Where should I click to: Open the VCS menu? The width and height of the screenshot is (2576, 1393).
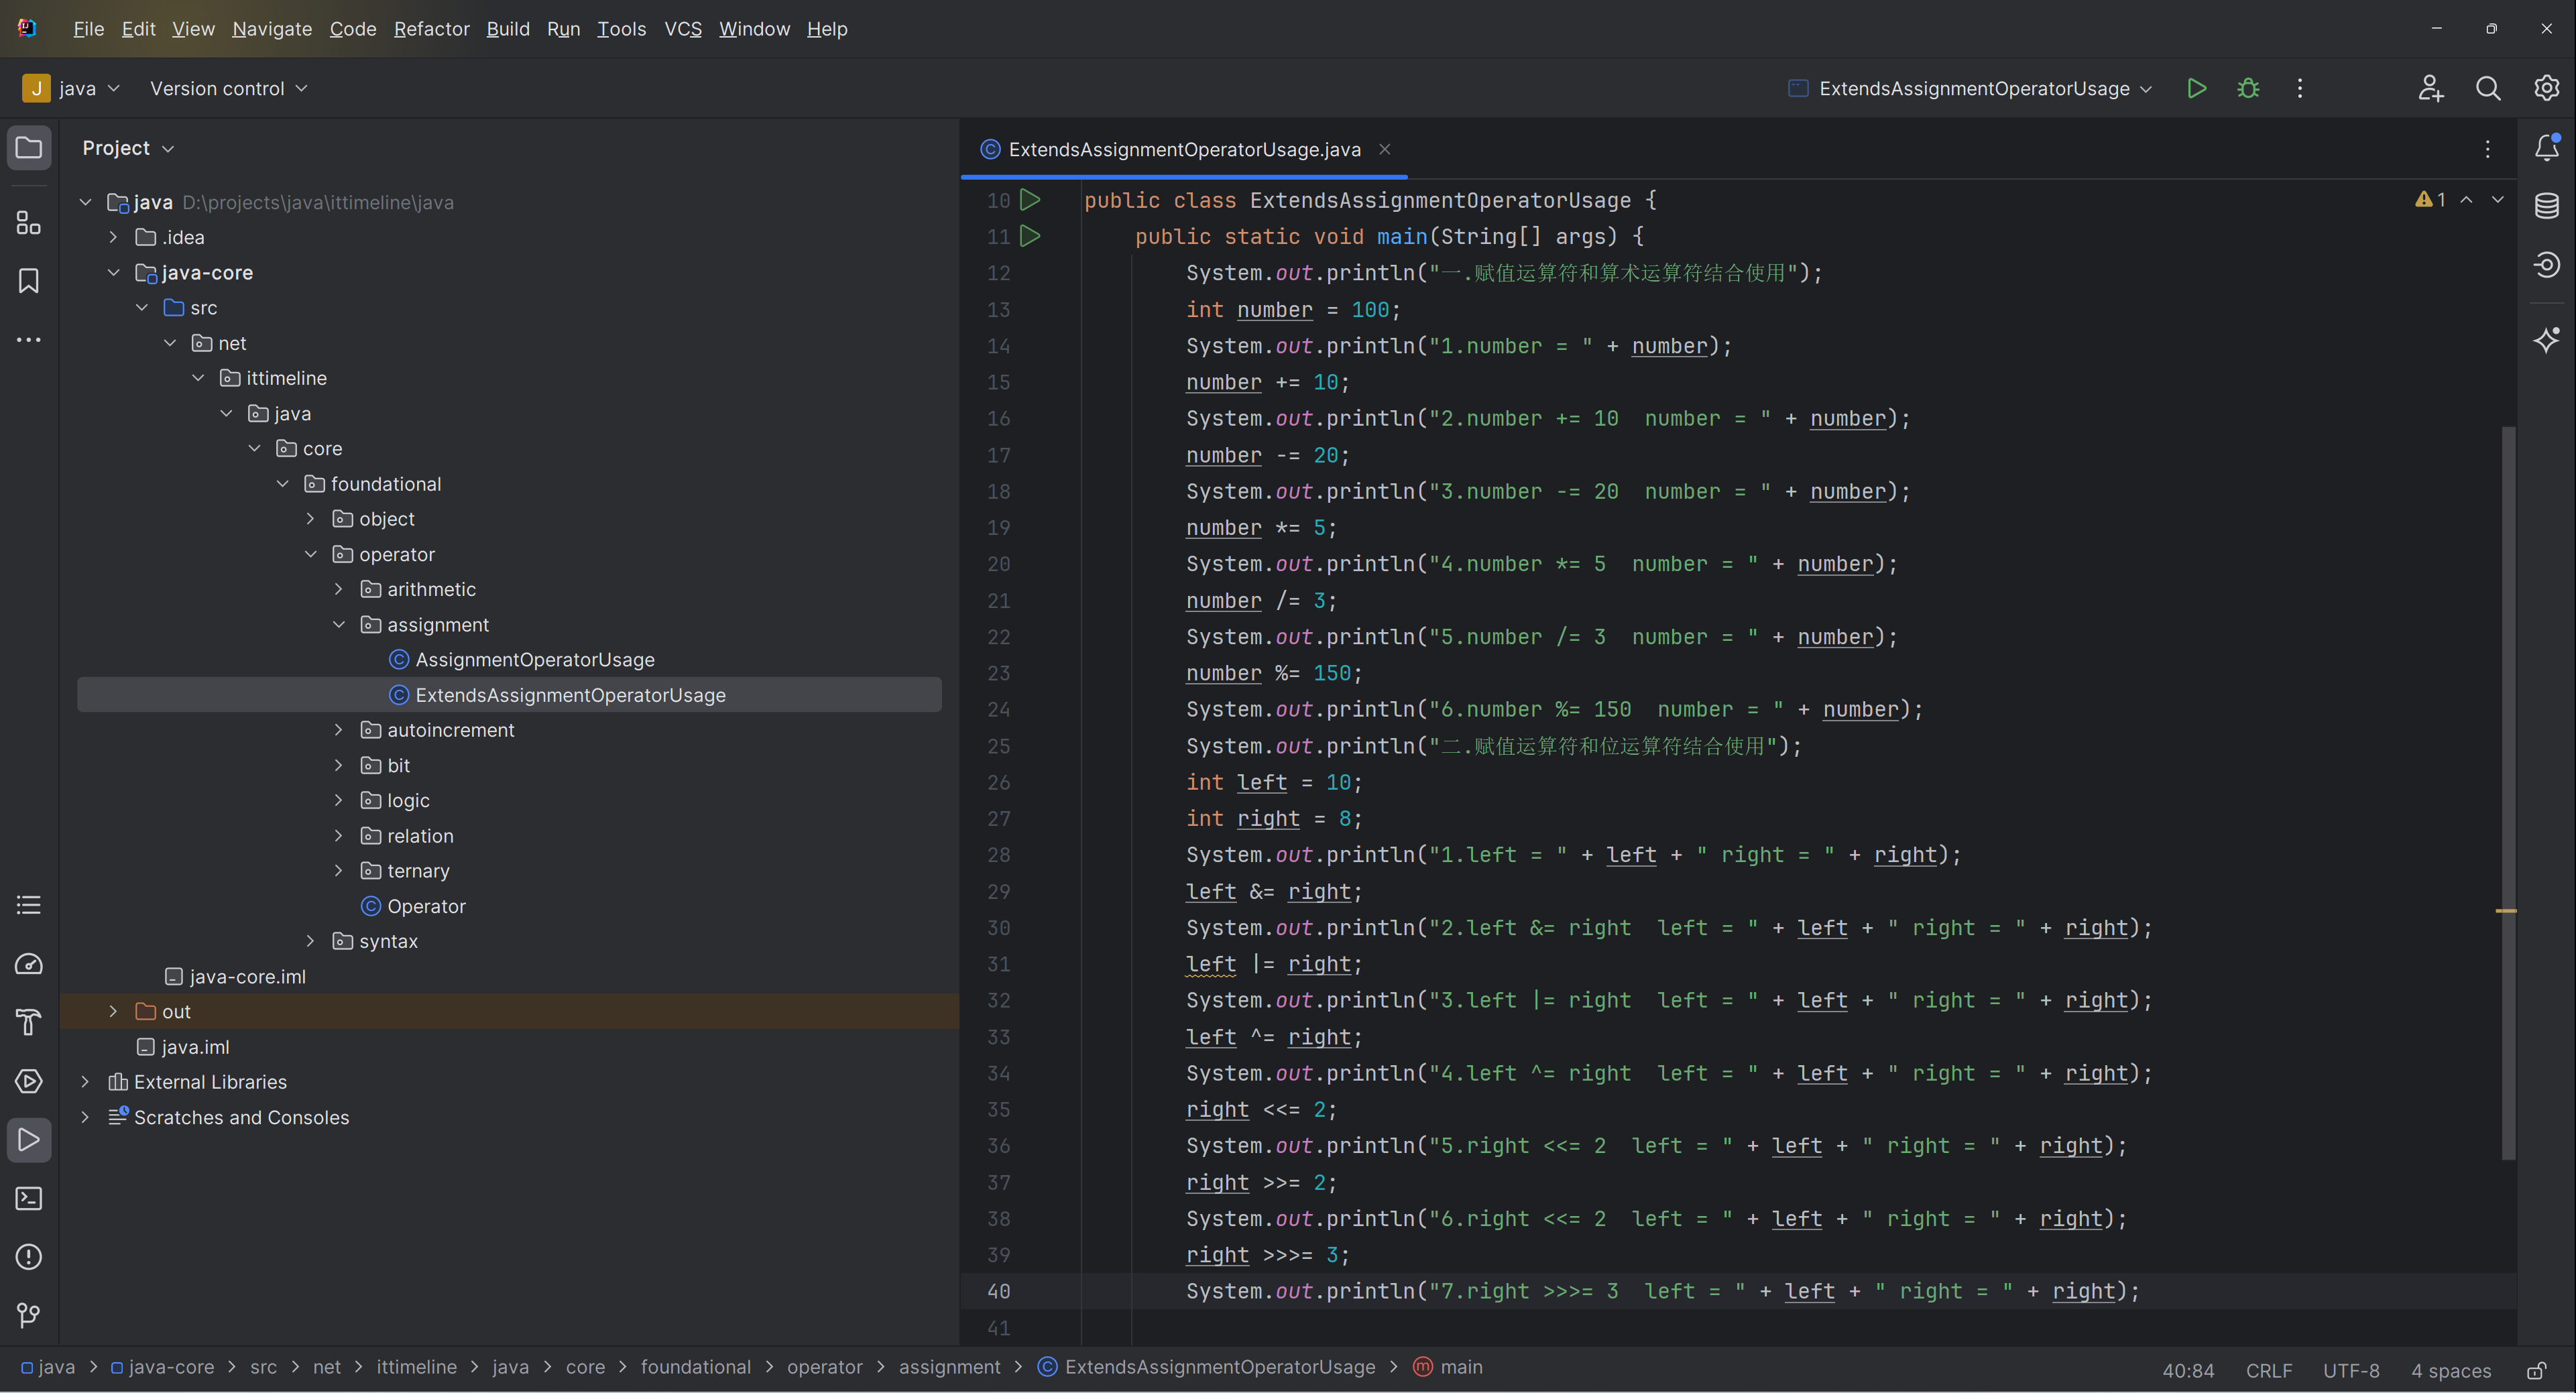point(683,29)
